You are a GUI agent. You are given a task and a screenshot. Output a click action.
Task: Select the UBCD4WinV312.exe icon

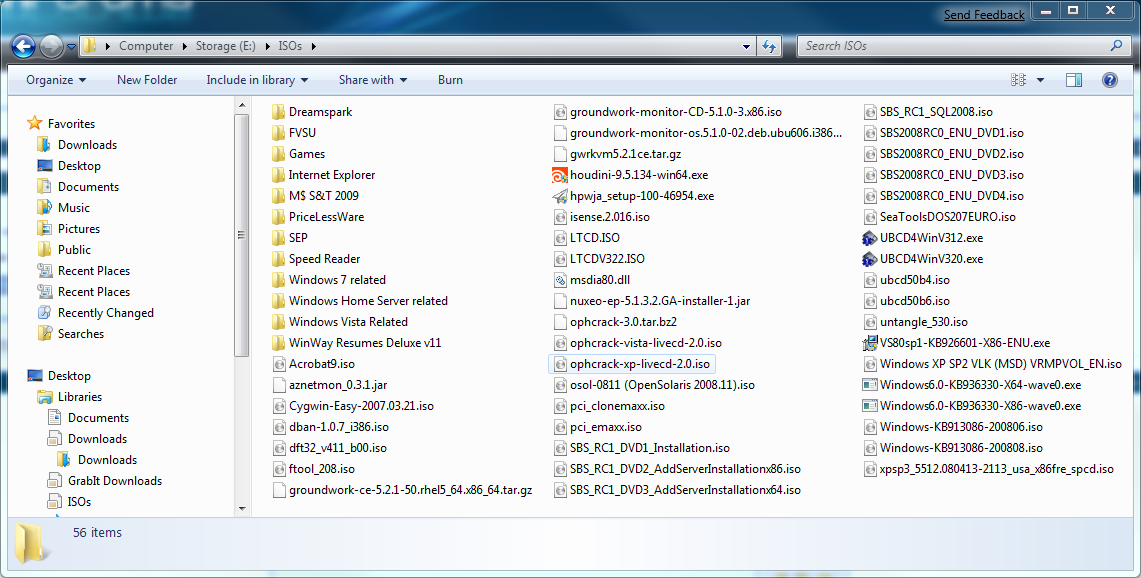tap(869, 238)
